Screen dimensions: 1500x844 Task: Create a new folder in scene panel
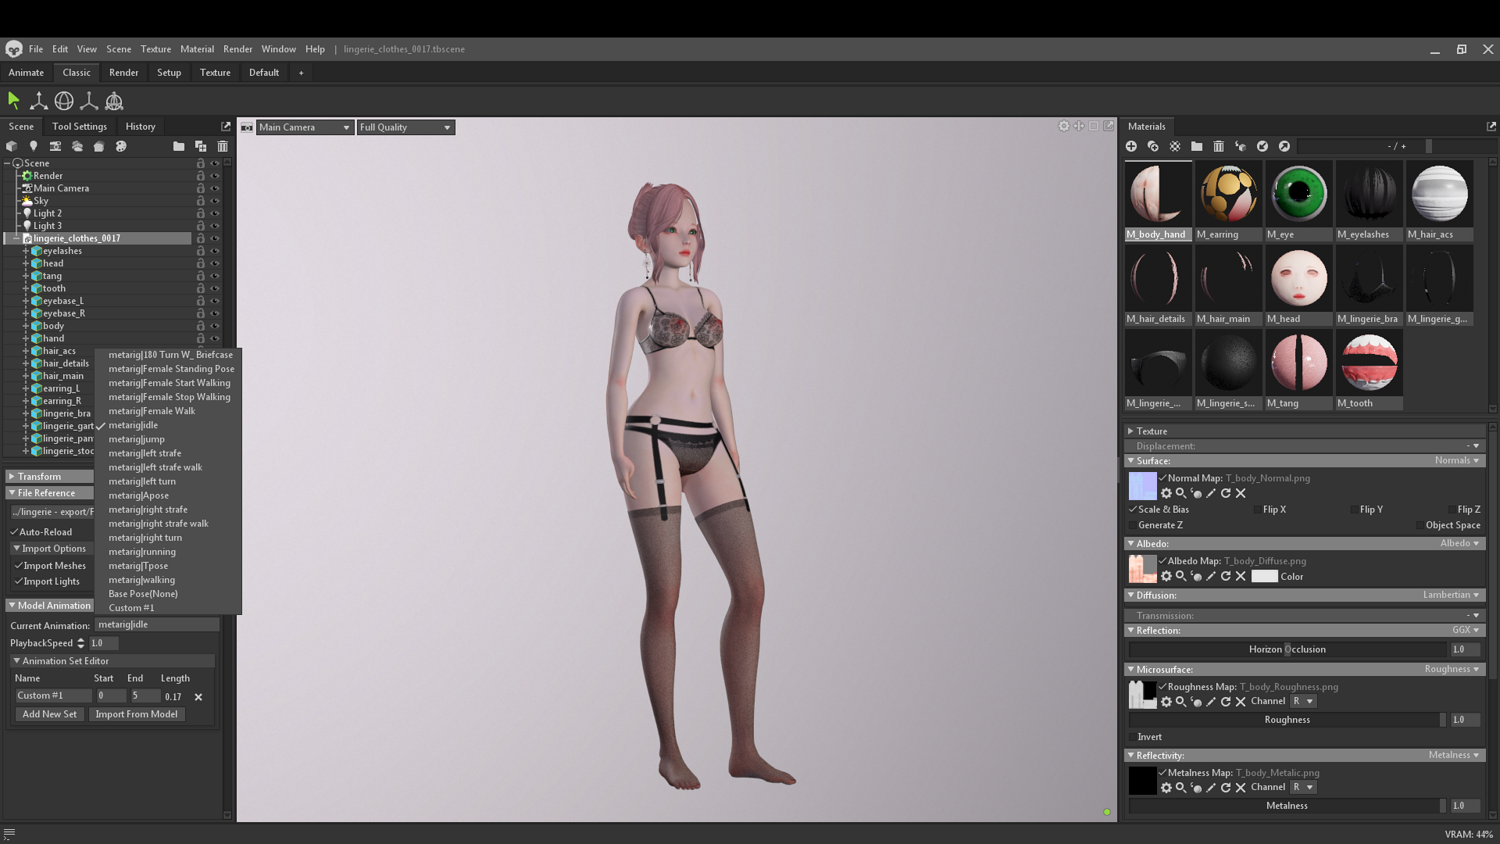pyautogui.click(x=178, y=146)
